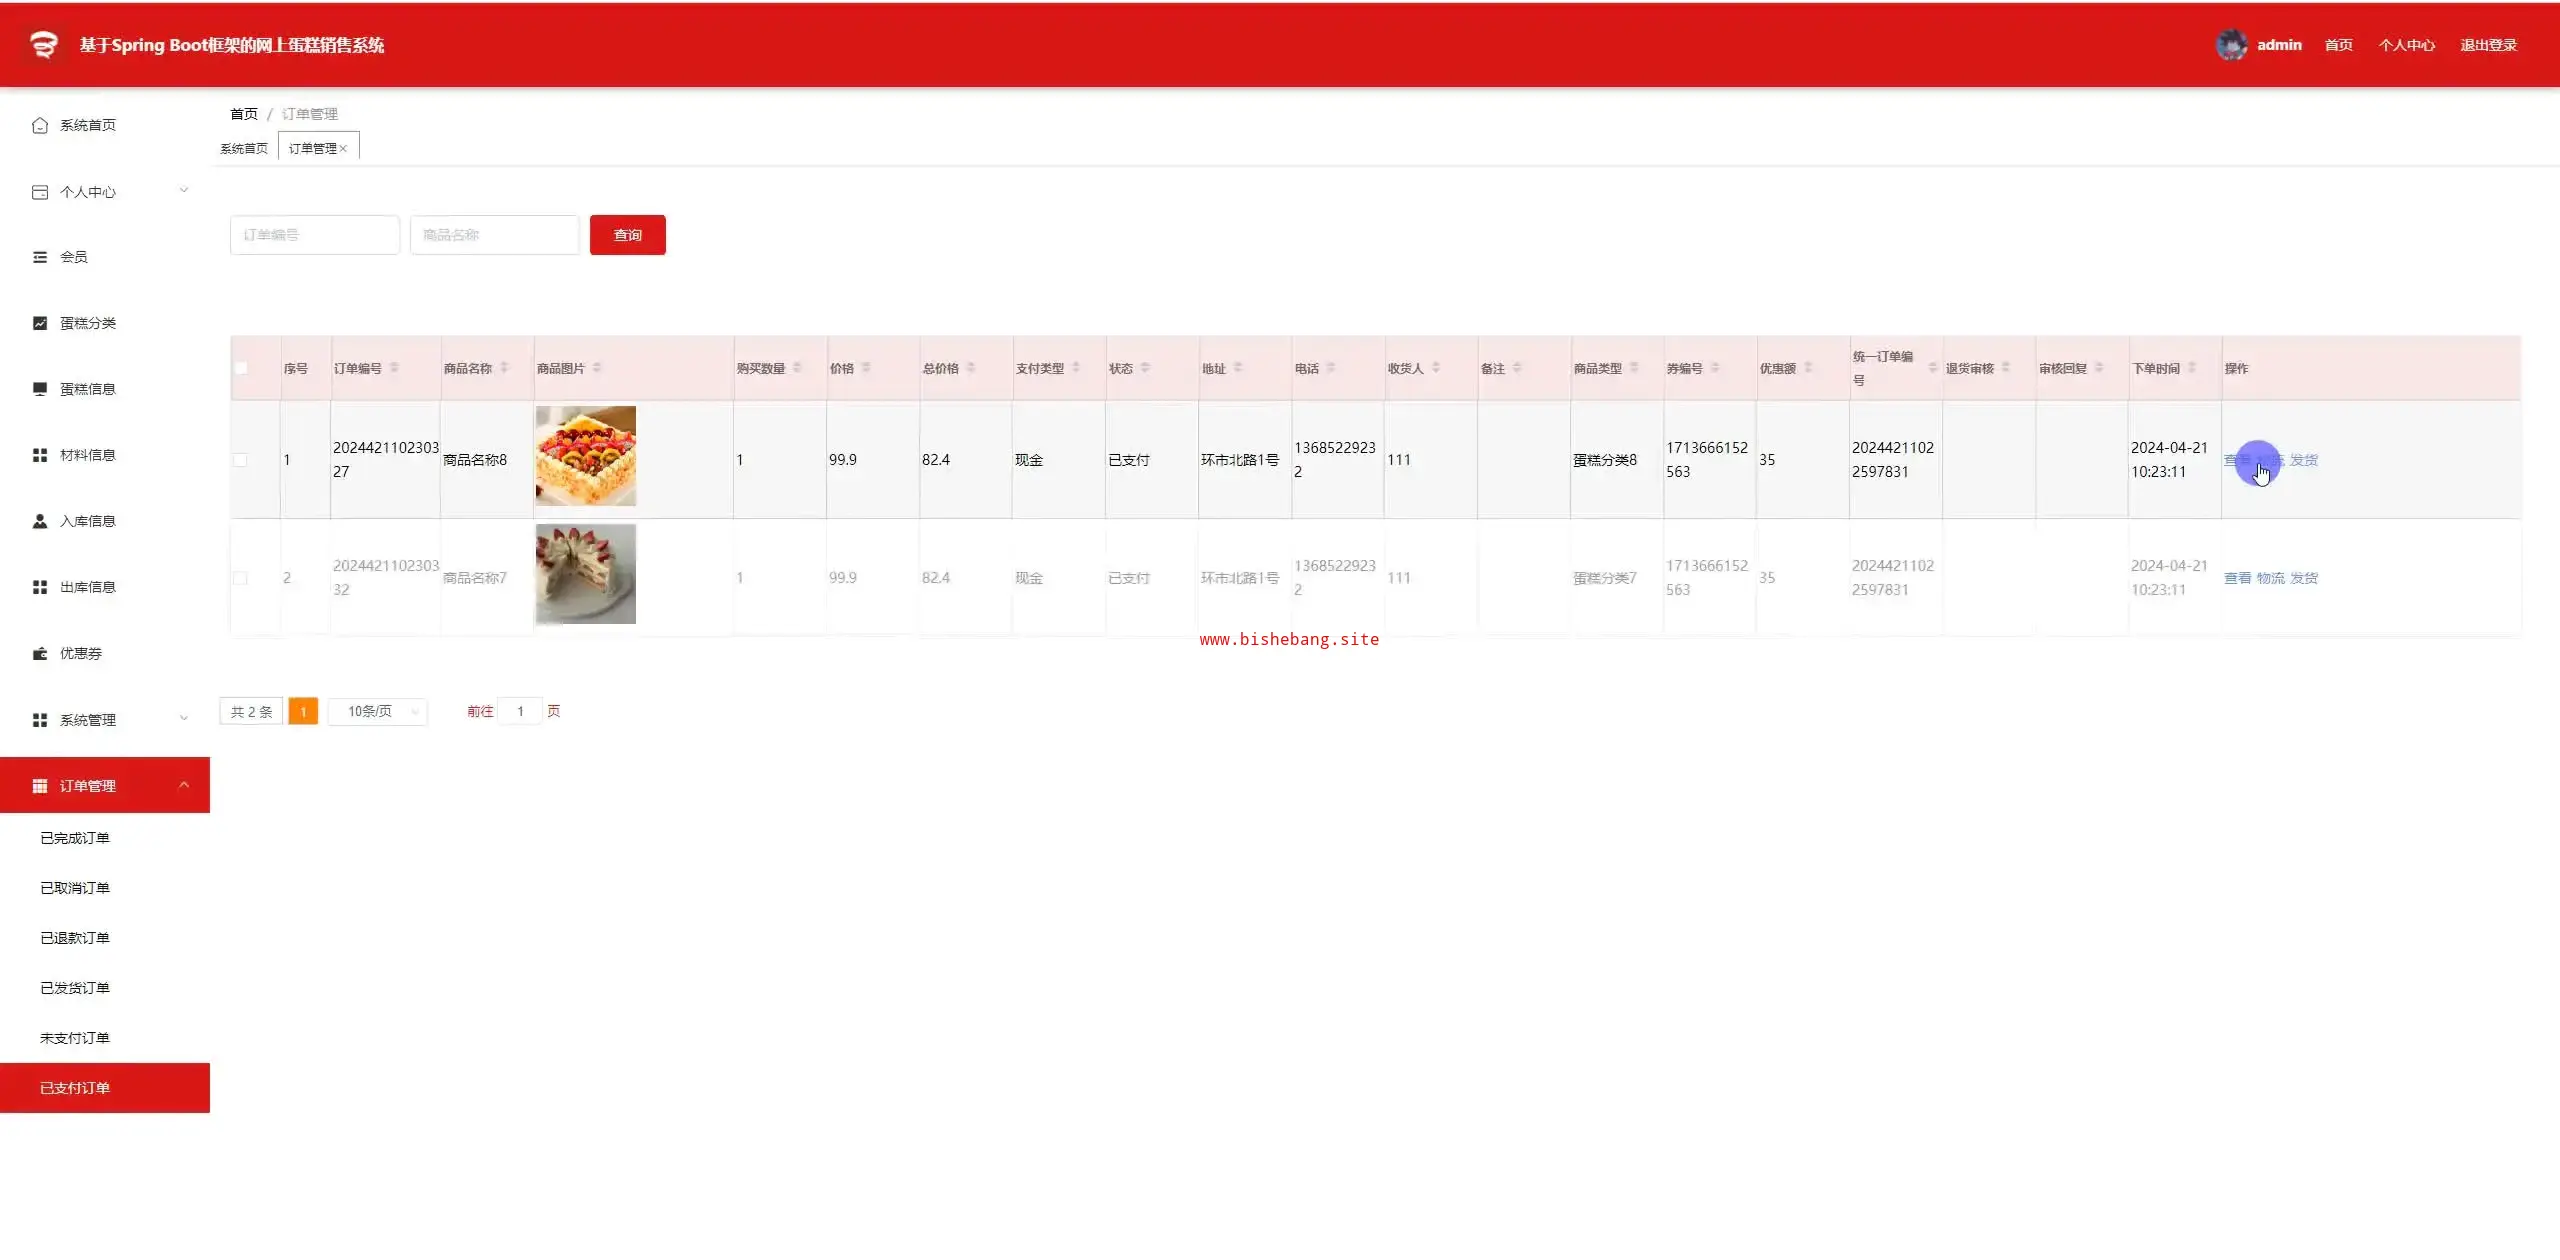Switch to the 系统首页 tab
The width and height of the screenshot is (2560, 1260).
[244, 148]
